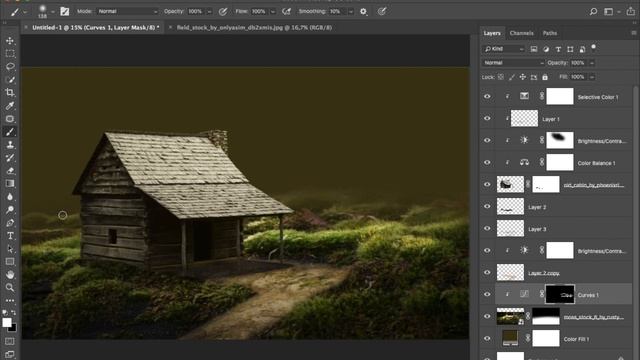Viewport: 640px width, 360px height.
Task: Open smoothing options gear icon
Action: pos(363,11)
